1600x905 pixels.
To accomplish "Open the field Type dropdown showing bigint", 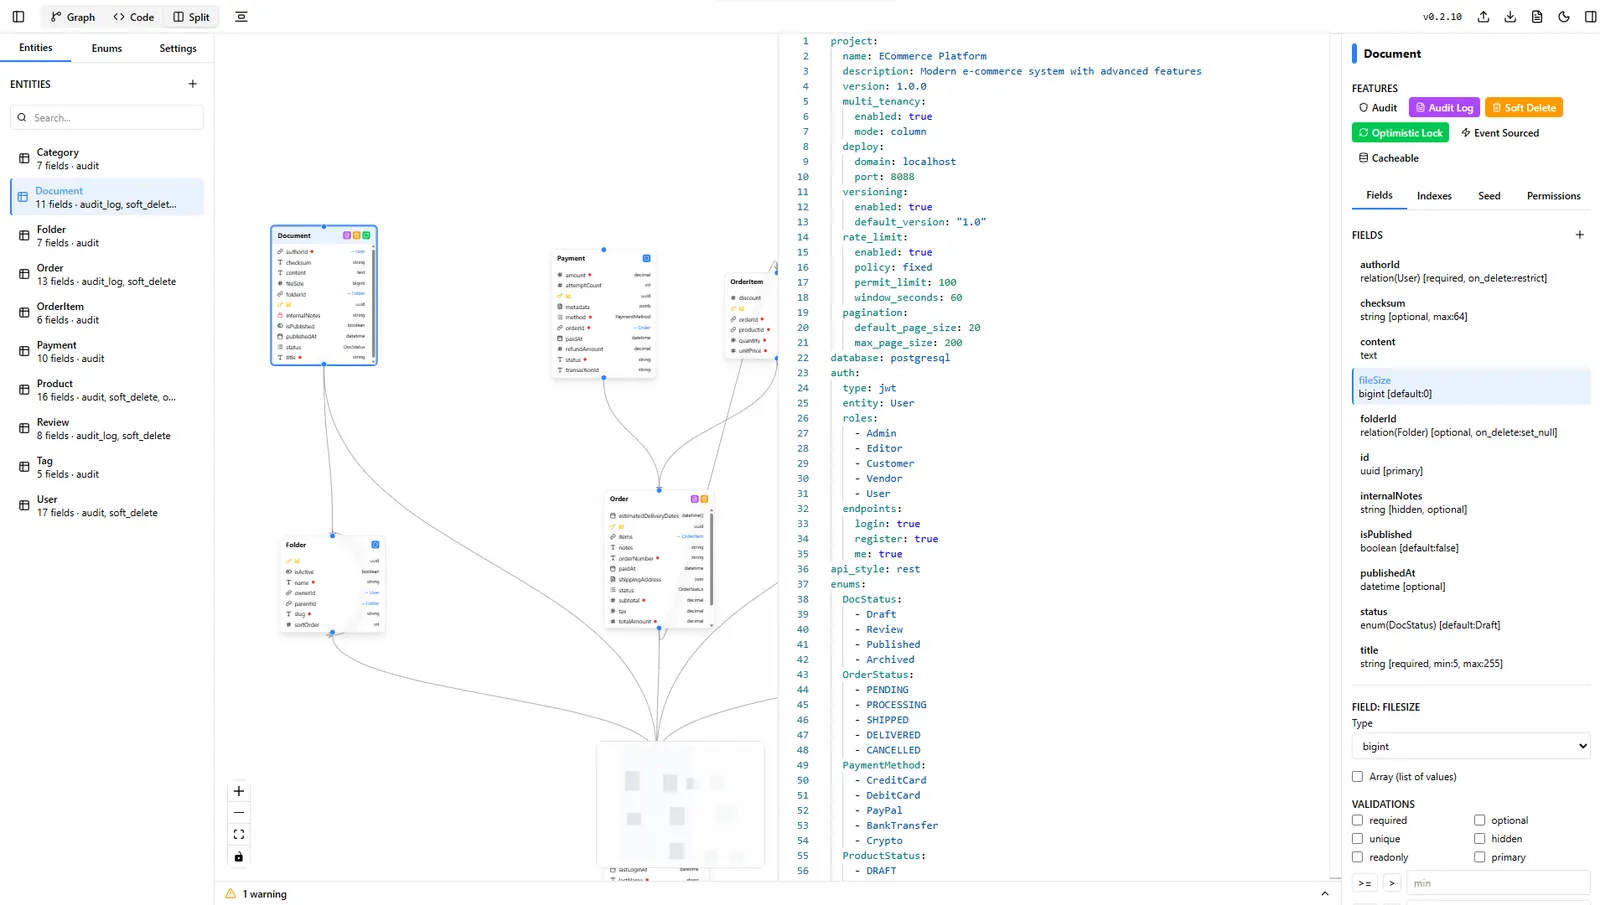I will 1471,746.
